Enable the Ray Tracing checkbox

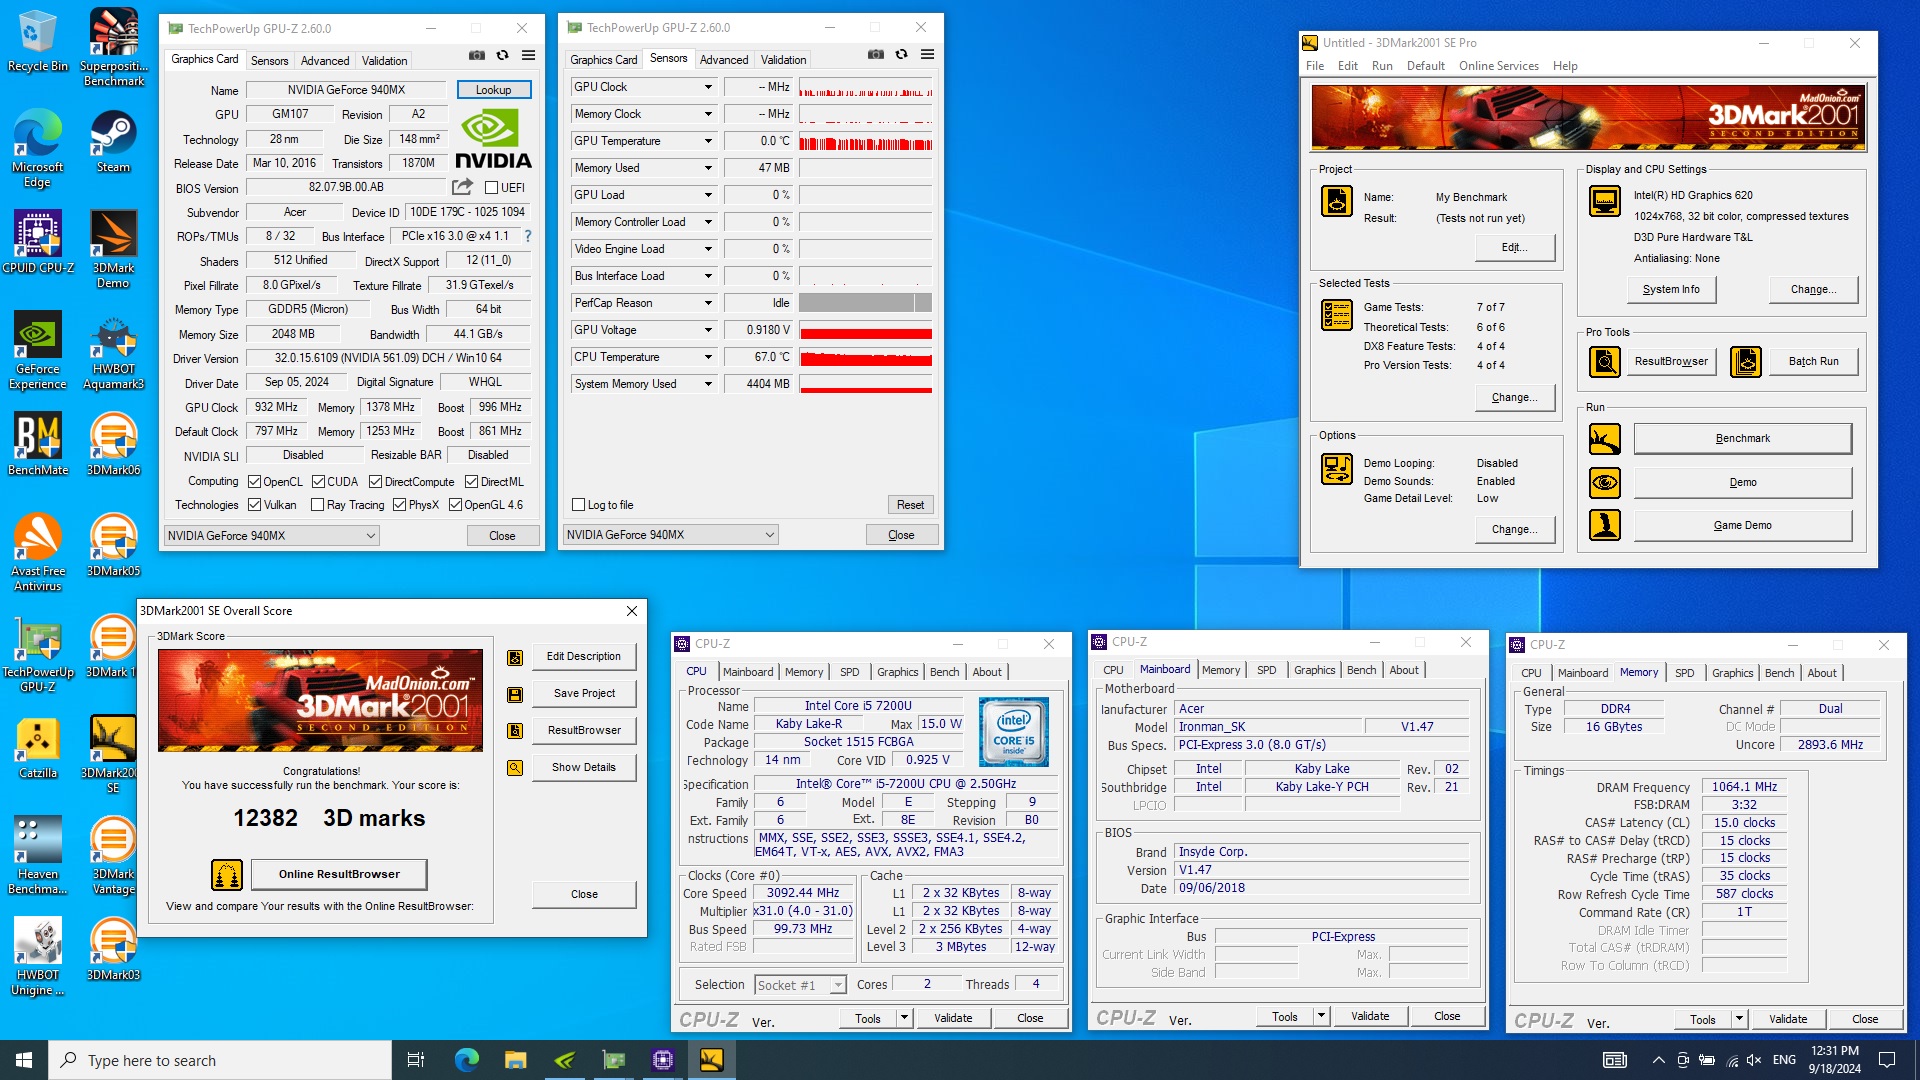coord(317,505)
